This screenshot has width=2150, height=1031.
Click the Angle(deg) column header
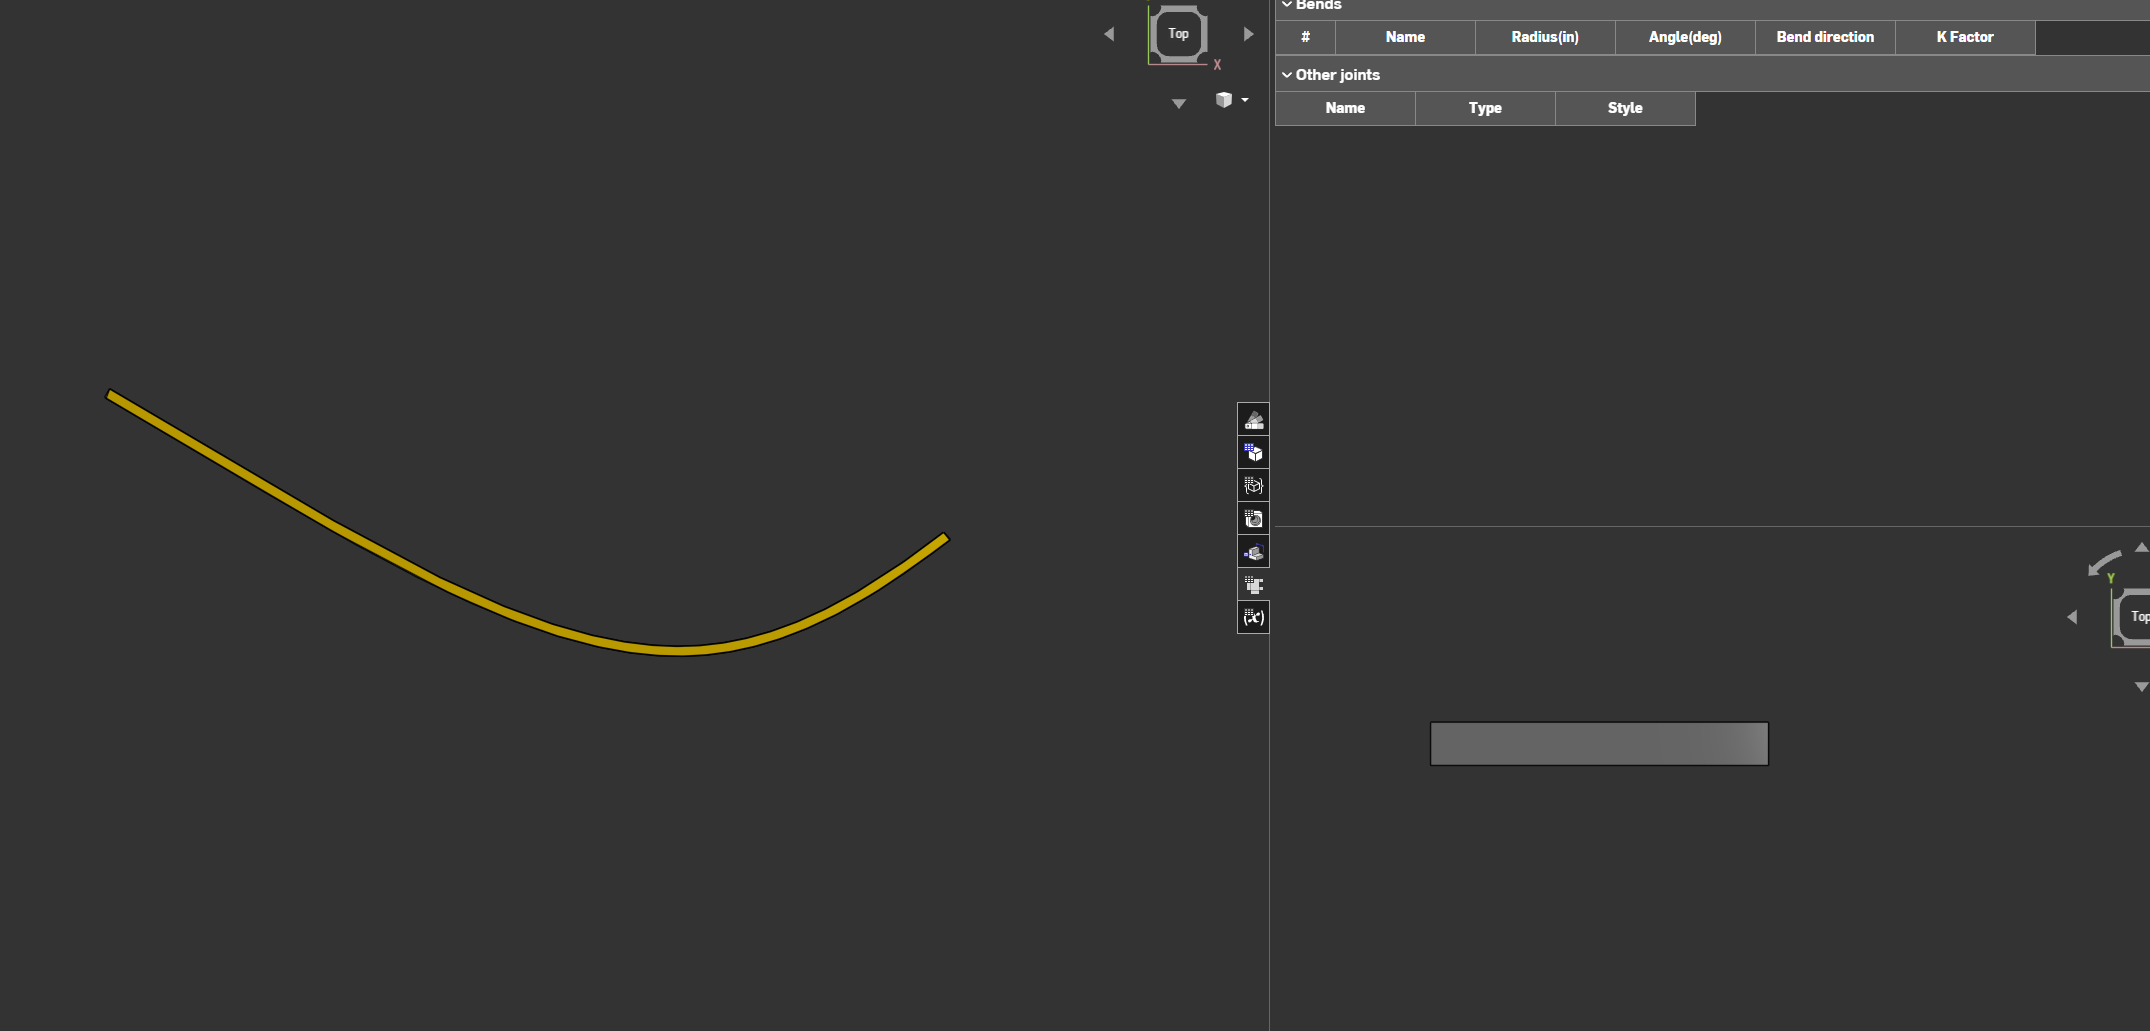[x=1685, y=37]
